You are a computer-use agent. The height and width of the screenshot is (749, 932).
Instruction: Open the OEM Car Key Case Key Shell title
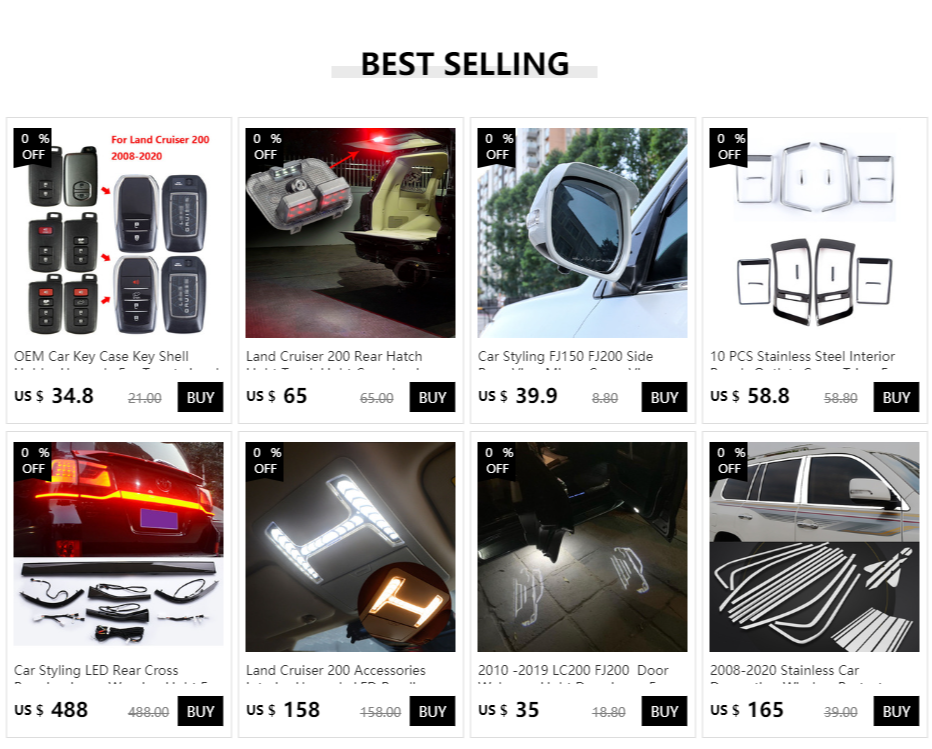click(x=102, y=357)
